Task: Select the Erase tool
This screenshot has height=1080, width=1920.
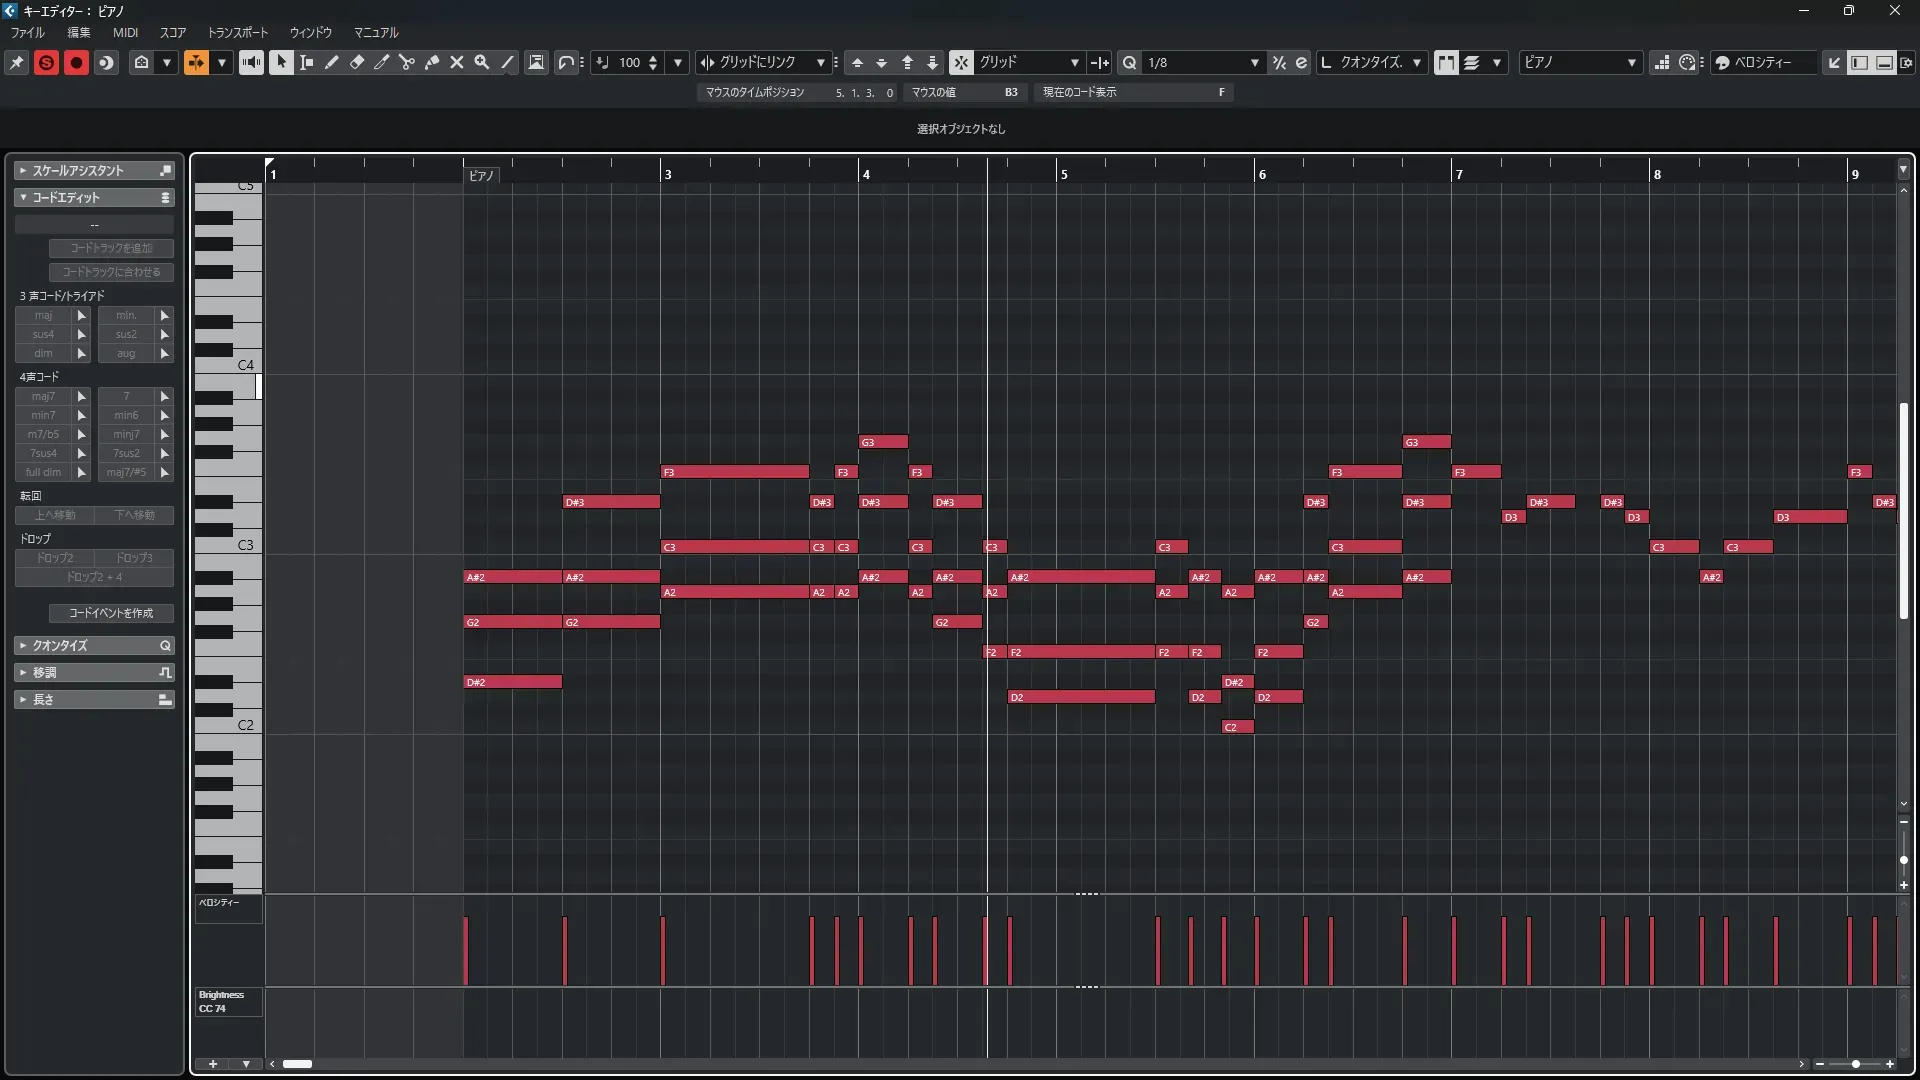Action: point(357,62)
